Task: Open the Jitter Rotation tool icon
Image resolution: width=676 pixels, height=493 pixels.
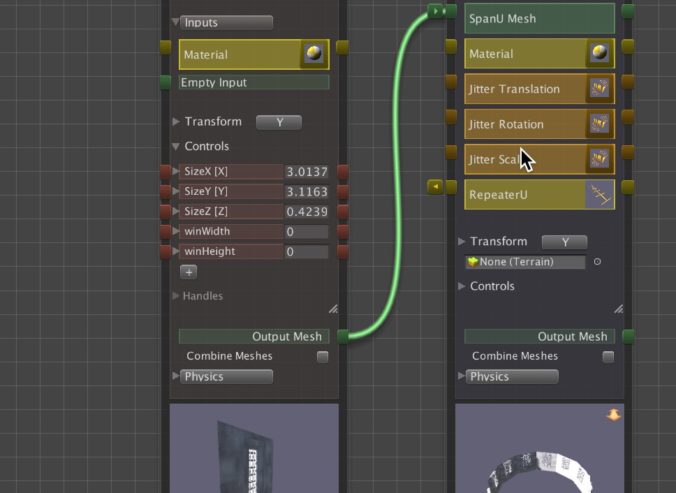Action: pos(600,125)
